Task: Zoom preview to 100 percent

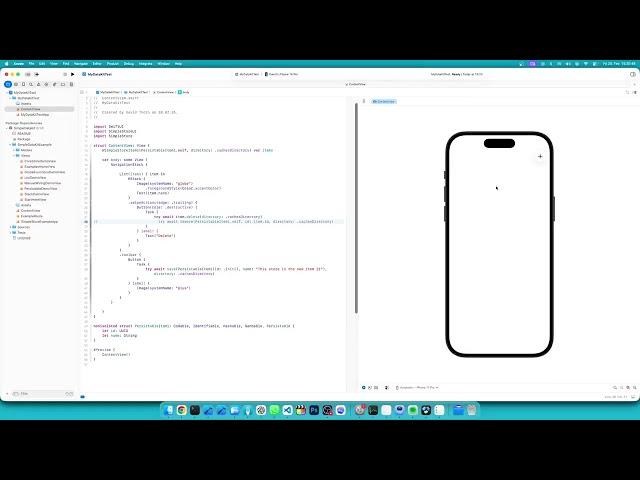Action: tap(622, 387)
